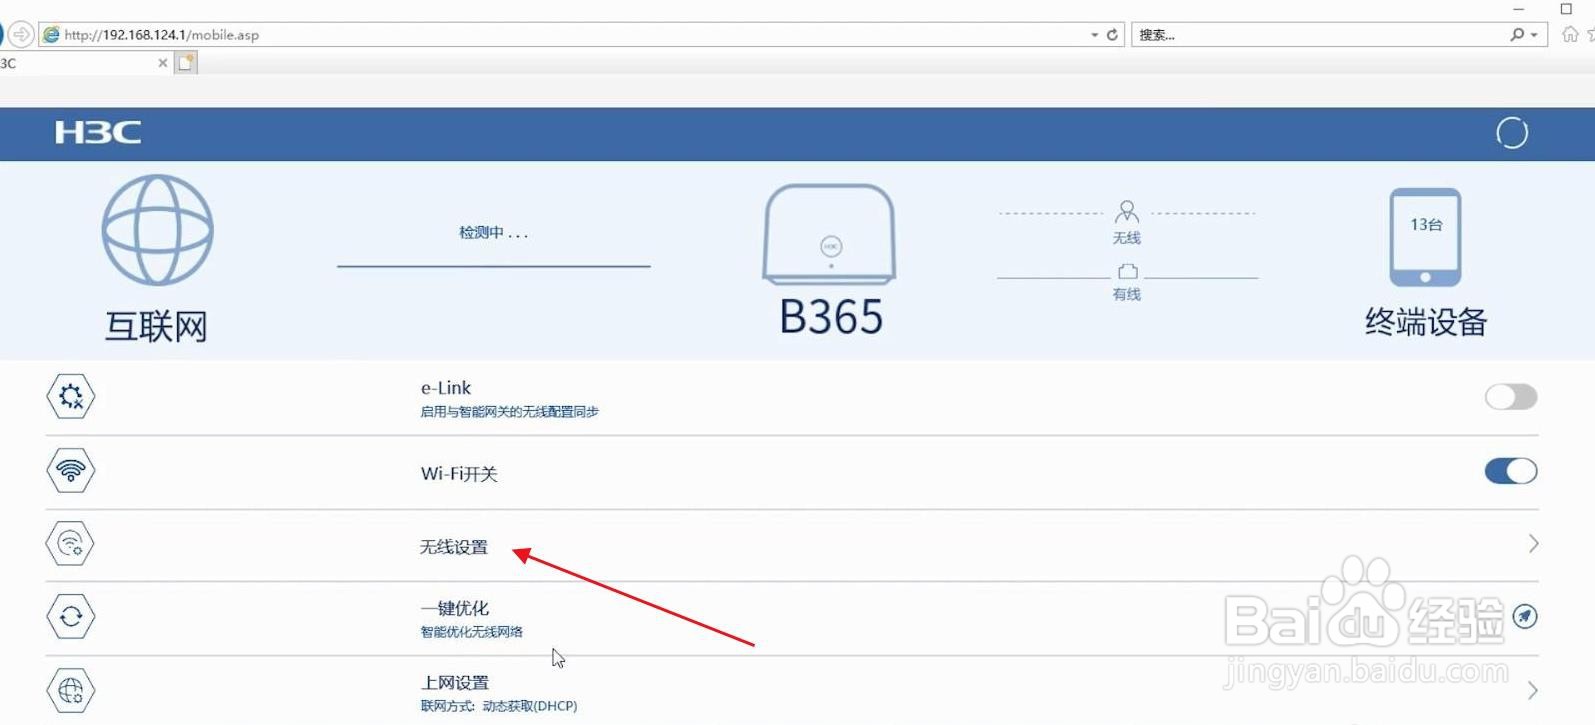The width and height of the screenshot is (1595, 725).
Task: Enable the e-Link toggle switch
Action: click(x=1510, y=397)
